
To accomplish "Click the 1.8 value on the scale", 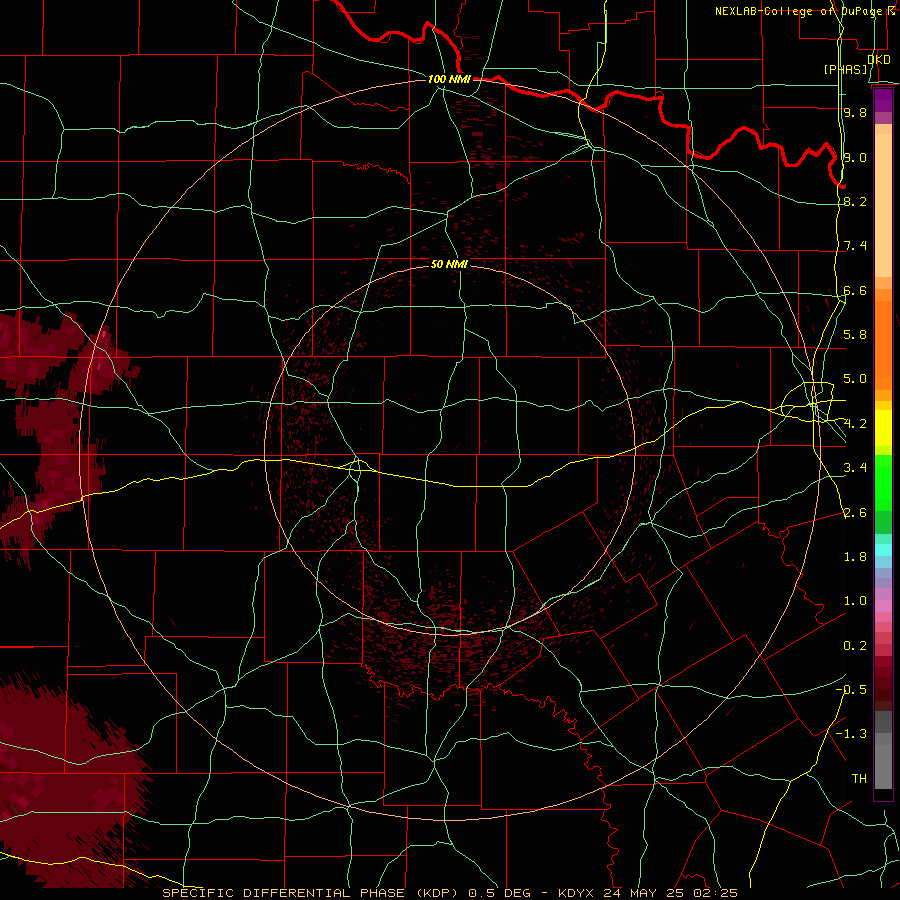I will click(855, 557).
